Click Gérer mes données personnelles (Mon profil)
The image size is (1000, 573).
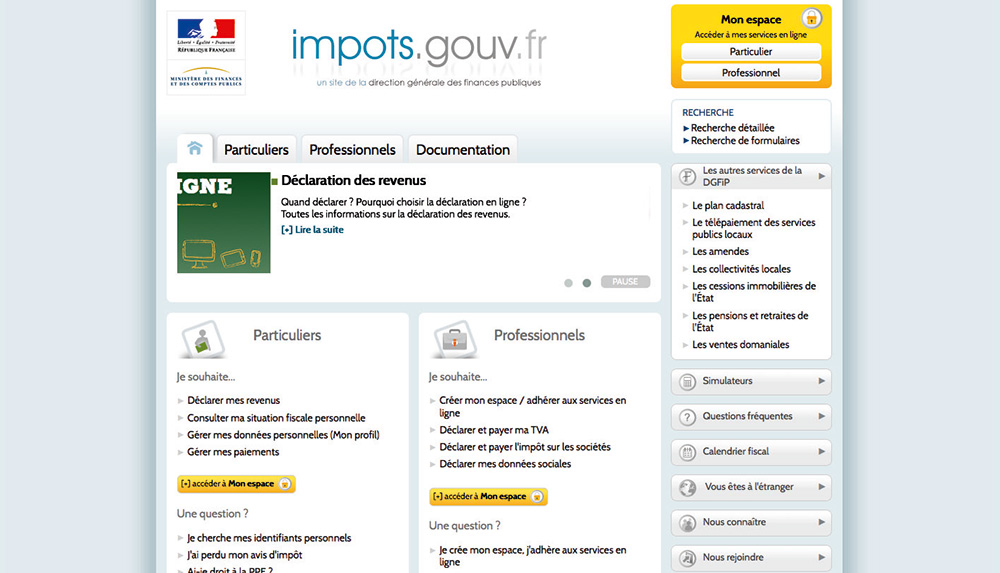pos(283,435)
